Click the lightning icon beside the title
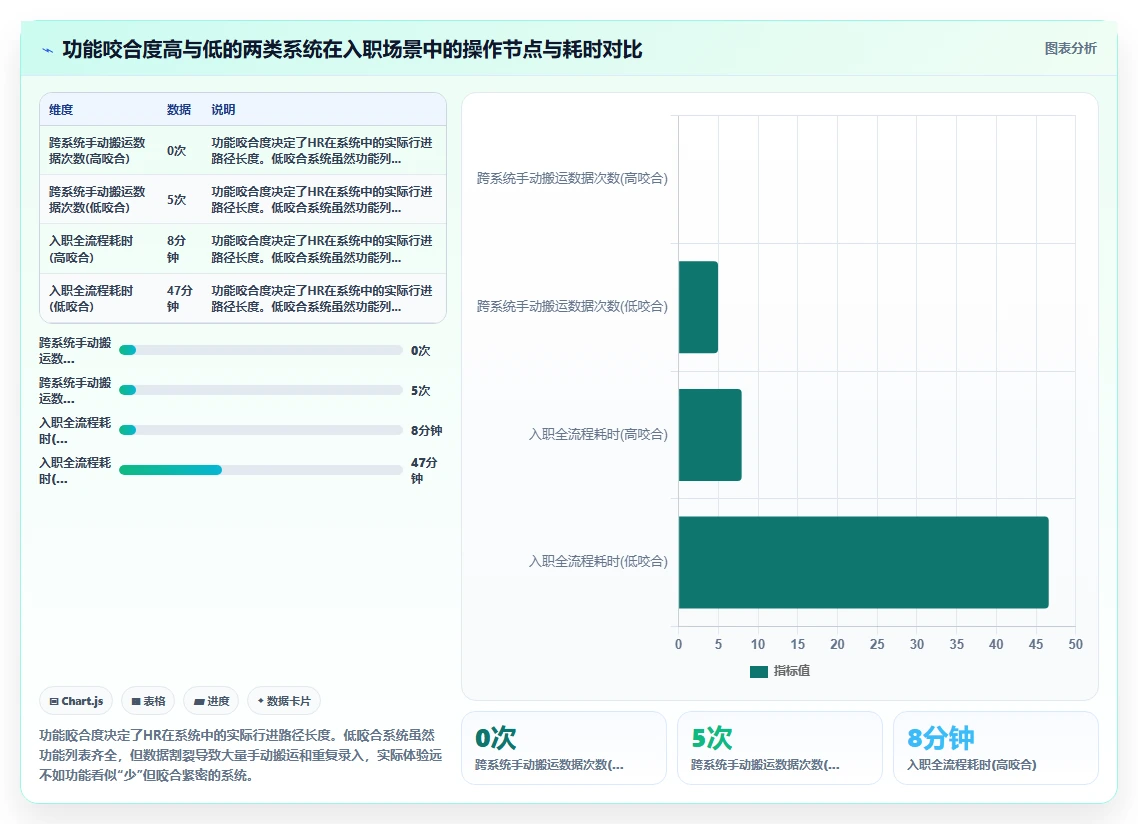Image resolution: width=1138 pixels, height=824 pixels. point(47,50)
